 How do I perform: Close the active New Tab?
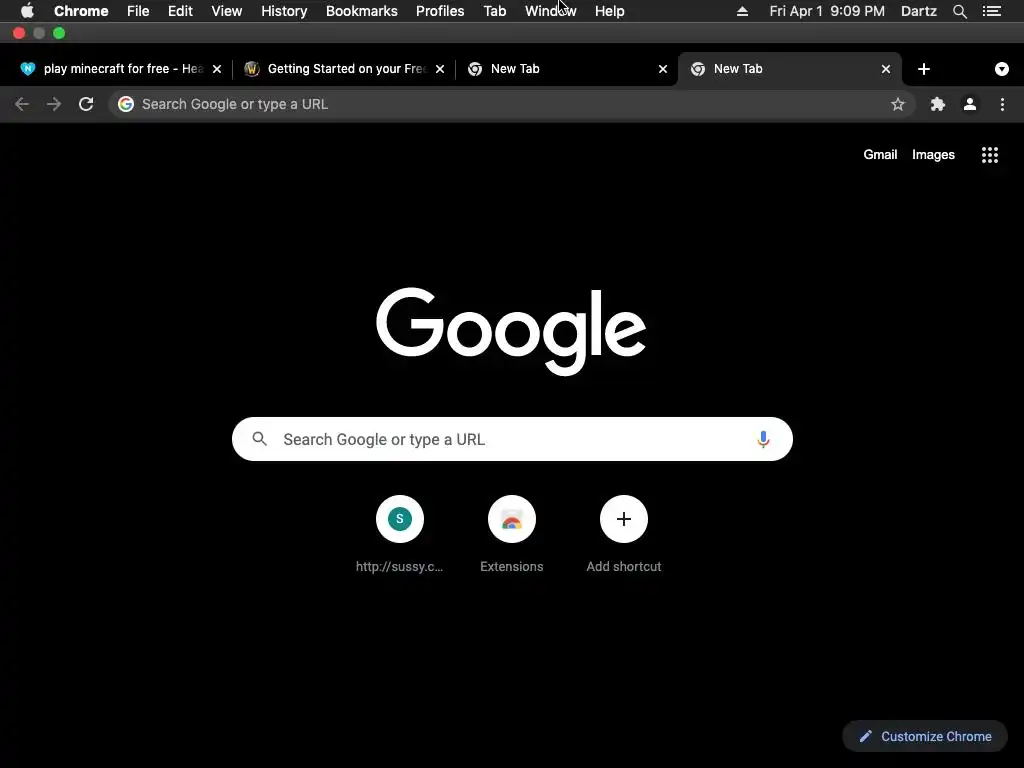pyautogui.click(x=886, y=69)
